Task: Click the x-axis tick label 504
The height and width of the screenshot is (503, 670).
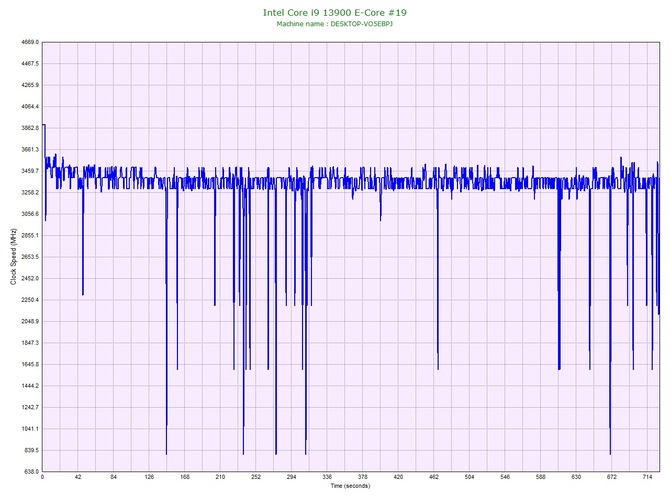Action: [x=469, y=477]
